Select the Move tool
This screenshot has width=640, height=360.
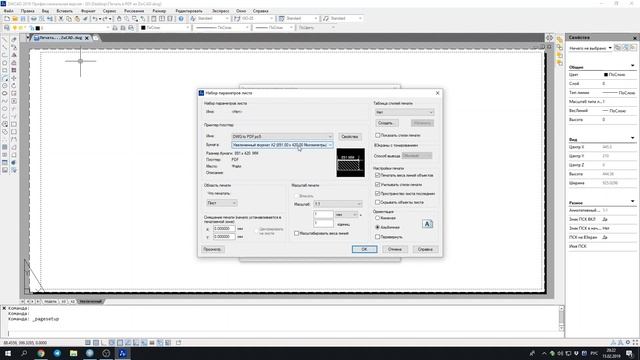pos(14,78)
